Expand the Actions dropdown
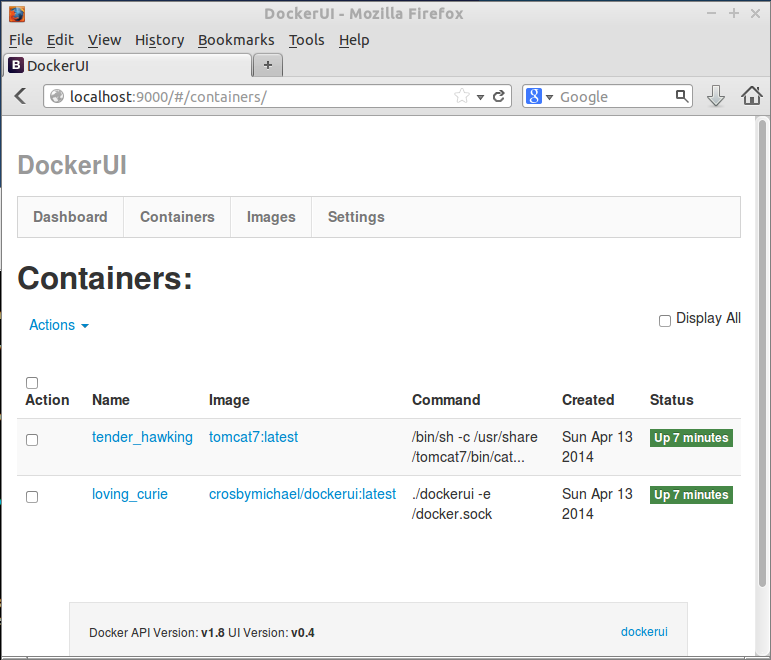Screen dimensions: 771x660 point(59,325)
